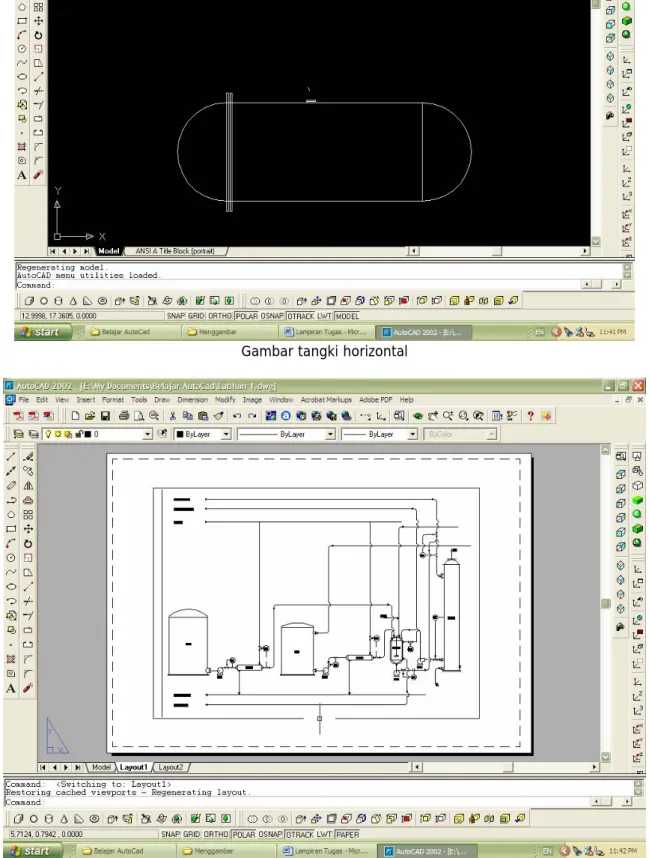Open the Dimension menu
649x858 pixels.
point(193,400)
